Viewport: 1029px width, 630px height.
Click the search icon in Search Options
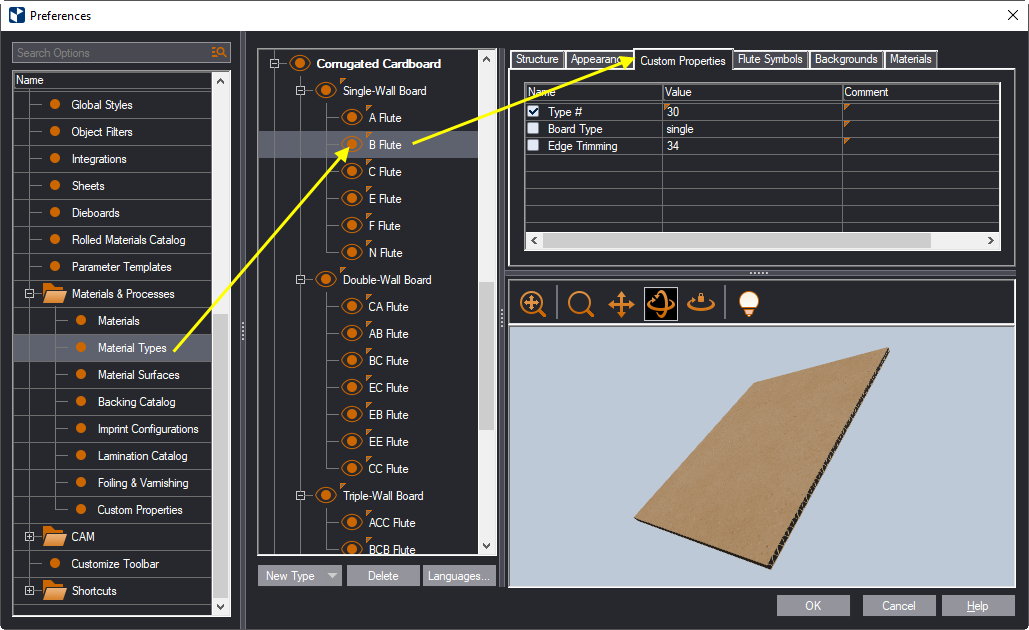coord(219,53)
